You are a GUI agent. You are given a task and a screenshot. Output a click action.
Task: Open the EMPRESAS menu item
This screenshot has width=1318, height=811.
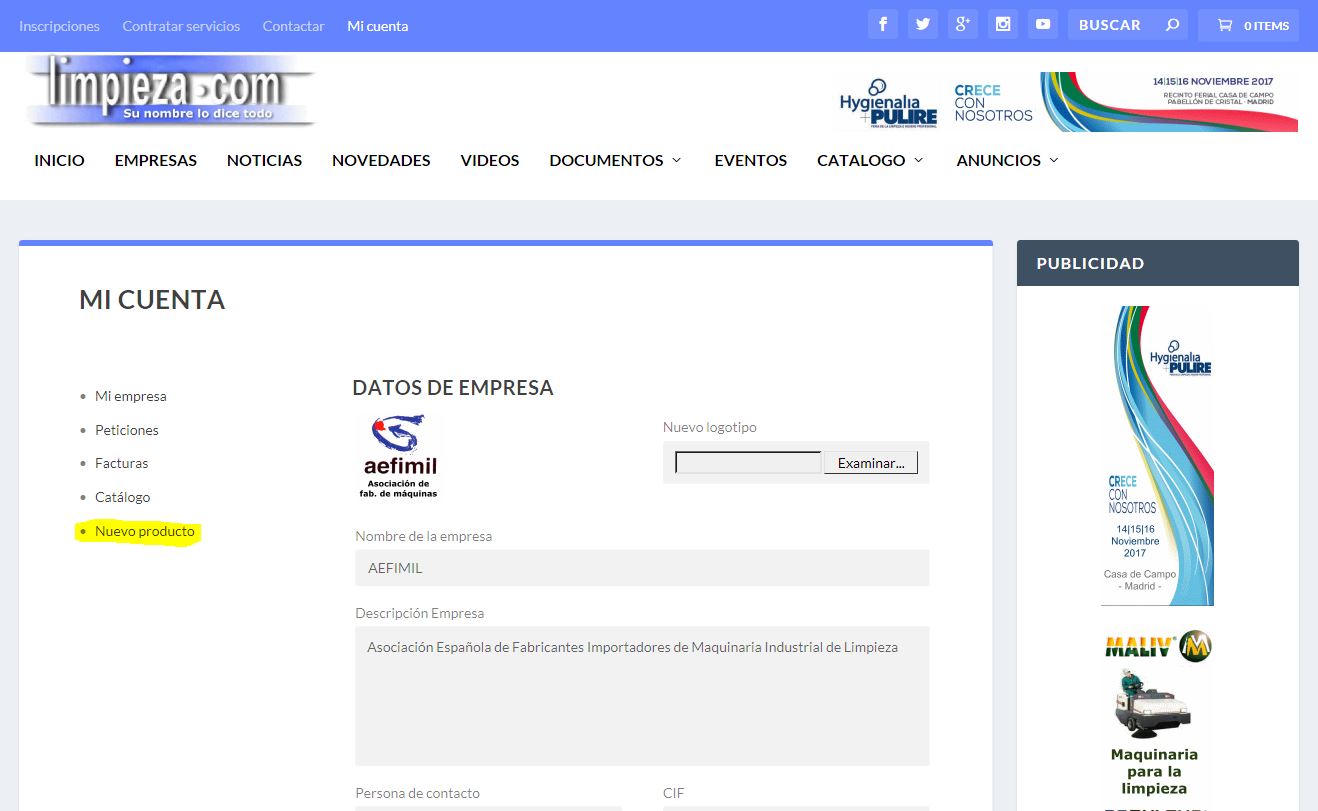156,160
